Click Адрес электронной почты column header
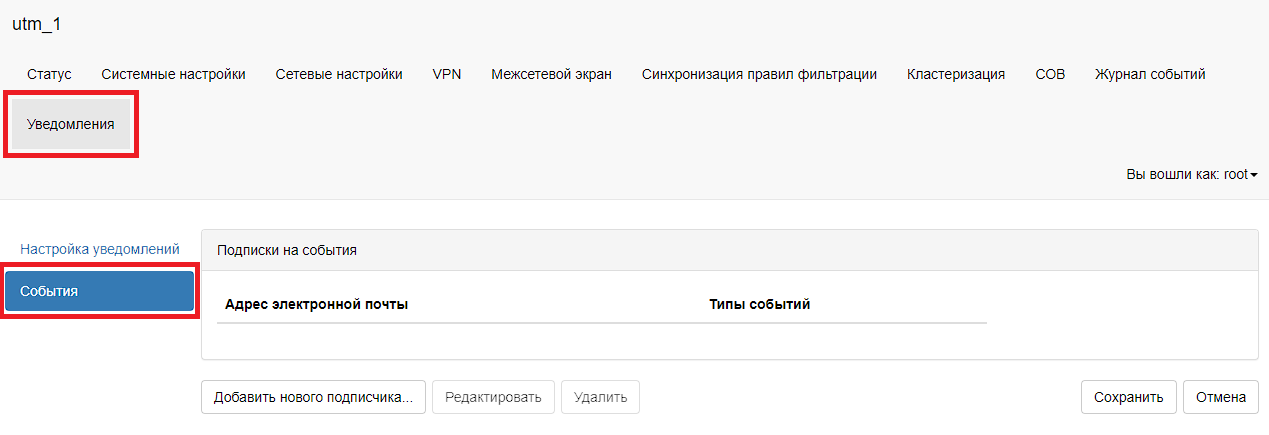The height and width of the screenshot is (435, 1269). pyautogui.click(x=317, y=304)
